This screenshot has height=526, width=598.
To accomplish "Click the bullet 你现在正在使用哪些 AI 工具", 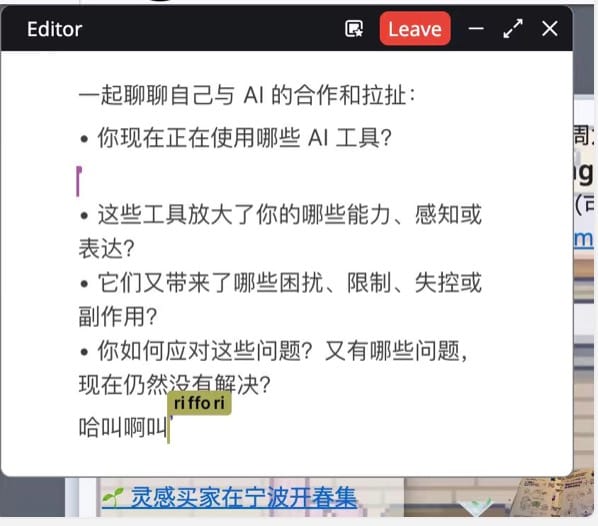I will [x=236, y=138].
